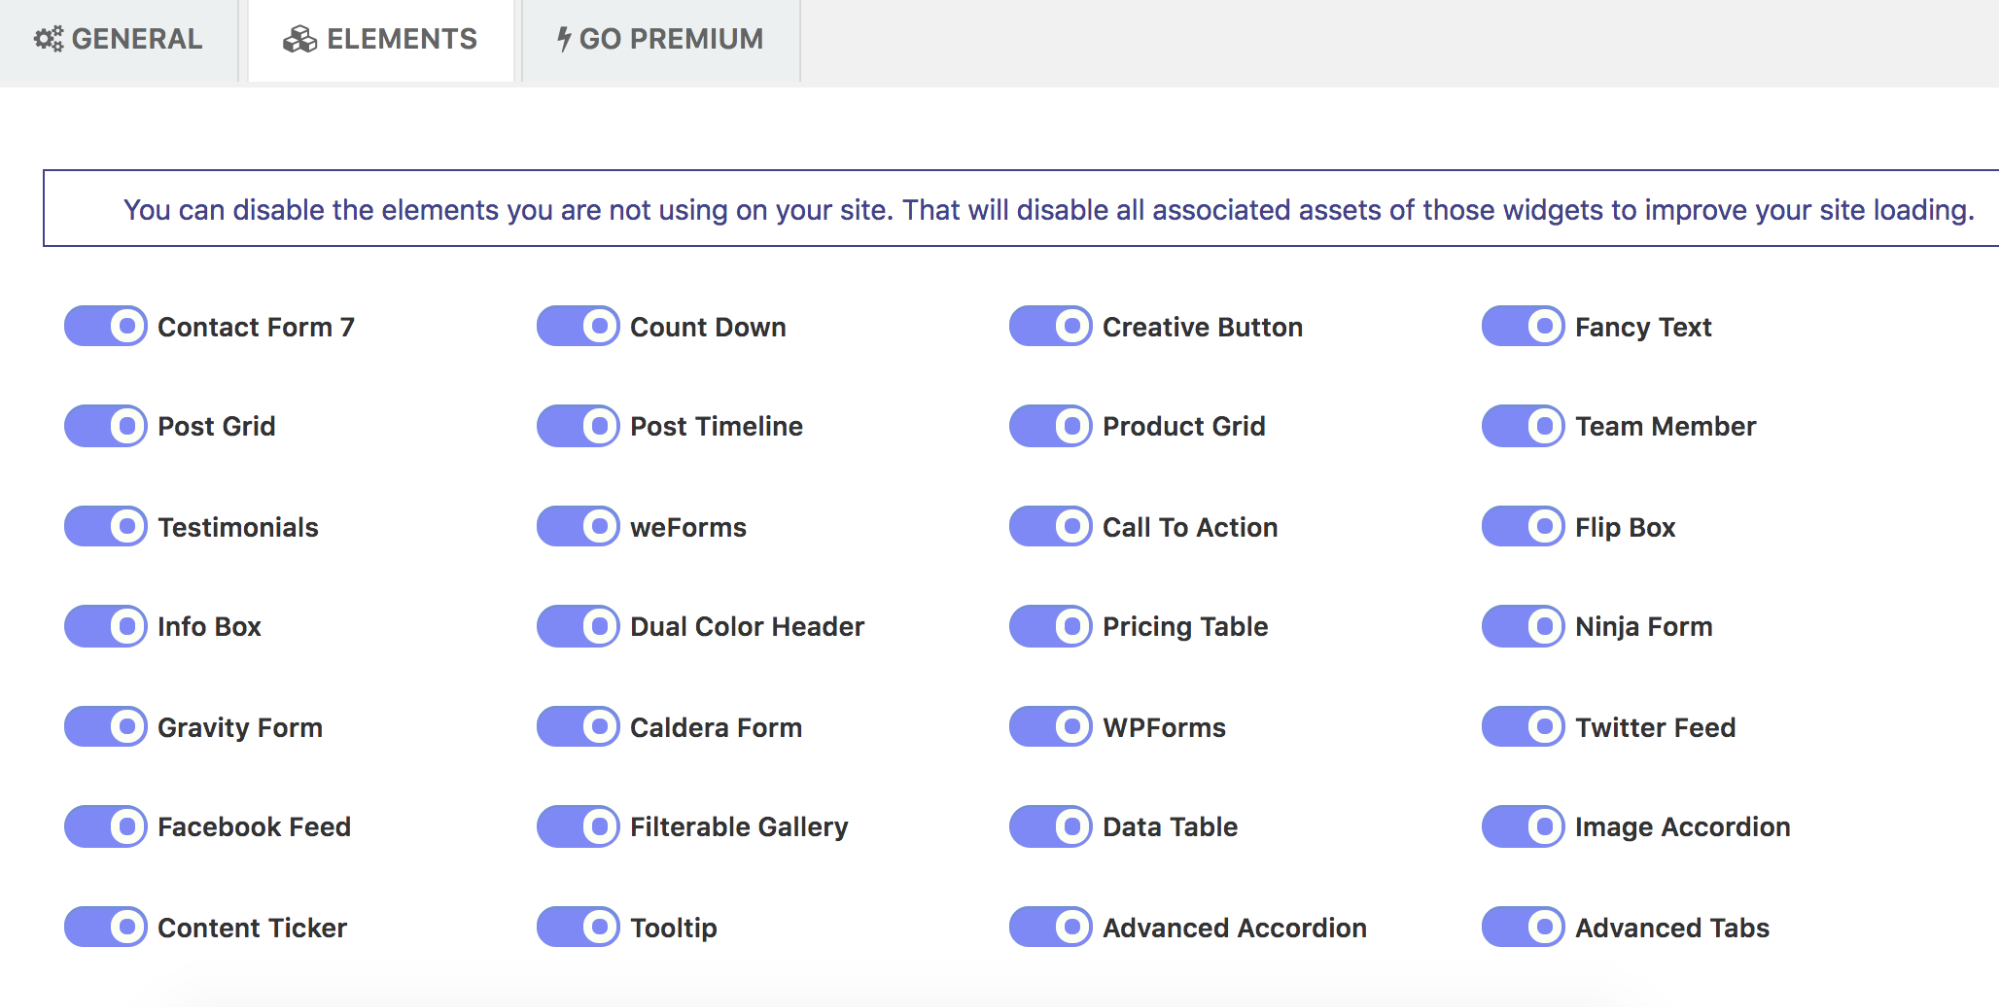Disable the Filterable Gallery element
Screen dimensions: 1999x1008
(x=578, y=827)
